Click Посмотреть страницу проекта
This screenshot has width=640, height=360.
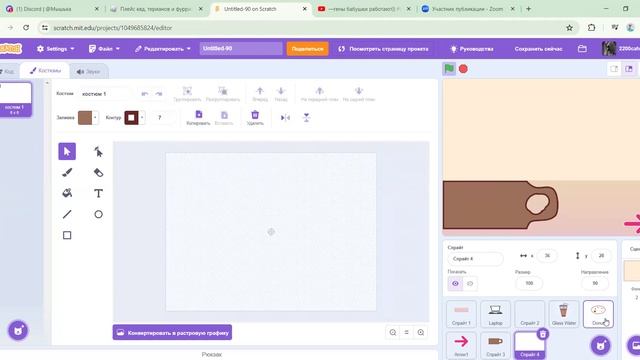coord(383,49)
